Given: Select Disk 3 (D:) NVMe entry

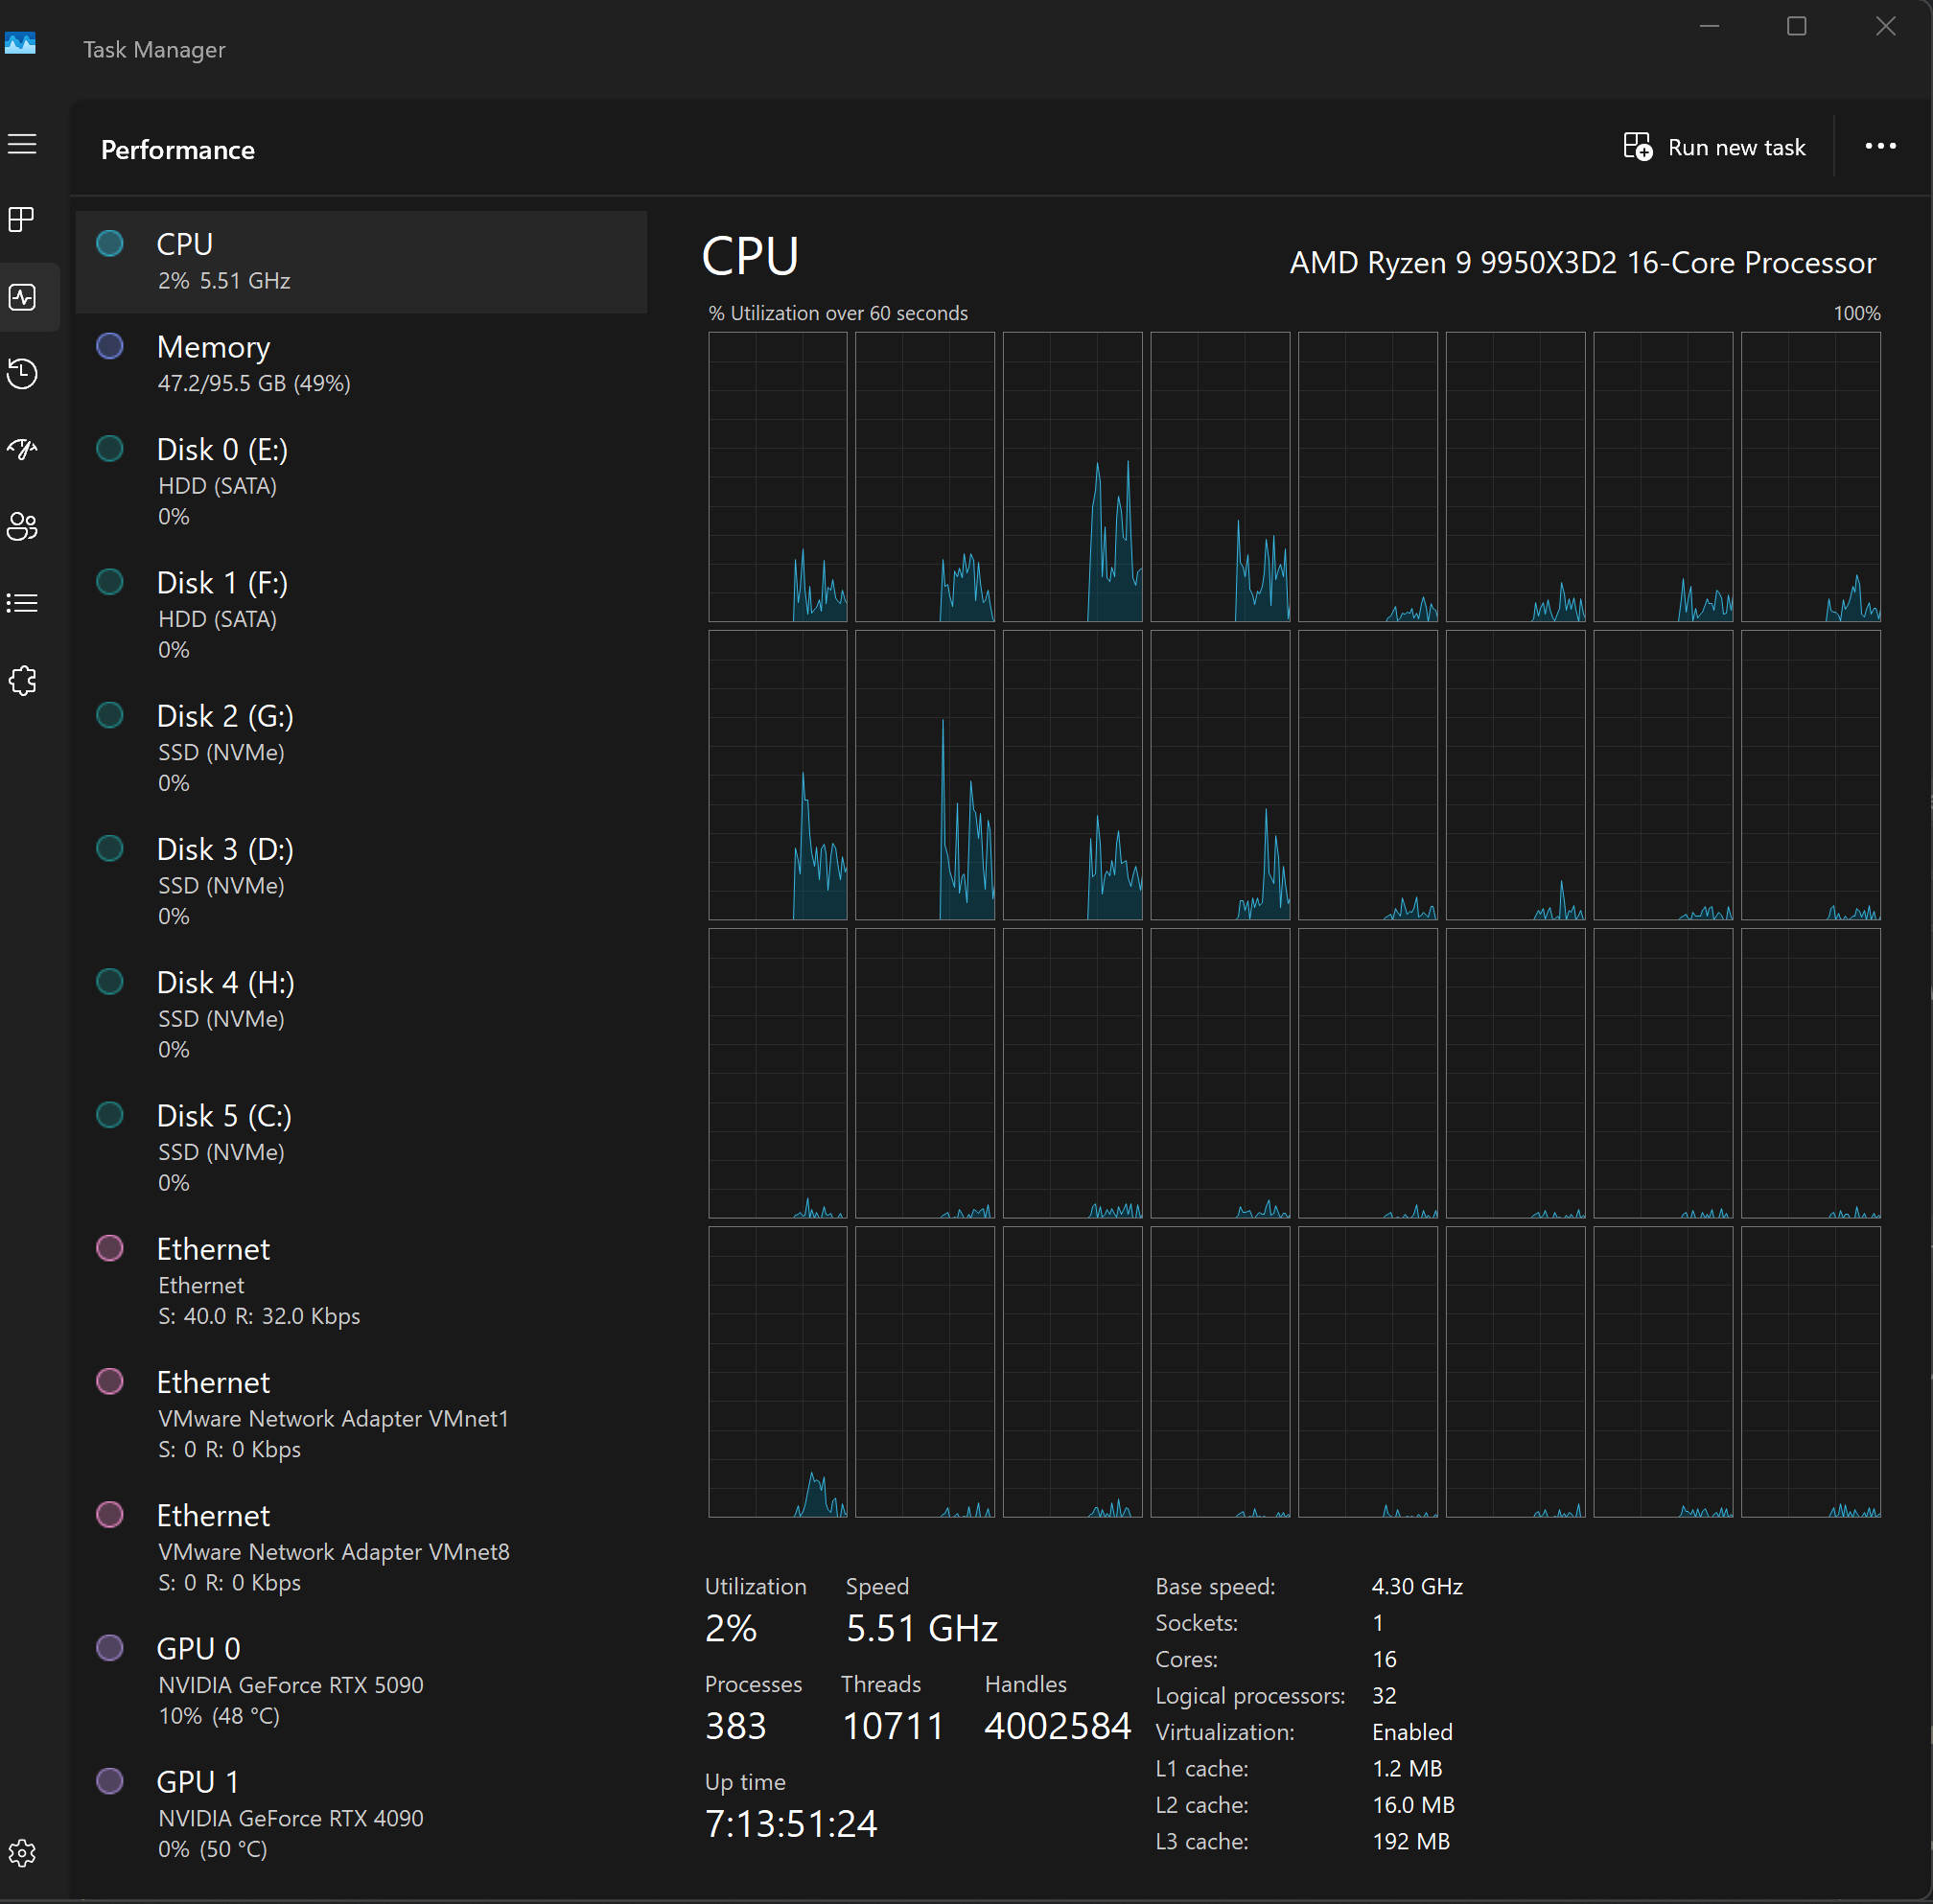Looking at the screenshot, I should 361,882.
